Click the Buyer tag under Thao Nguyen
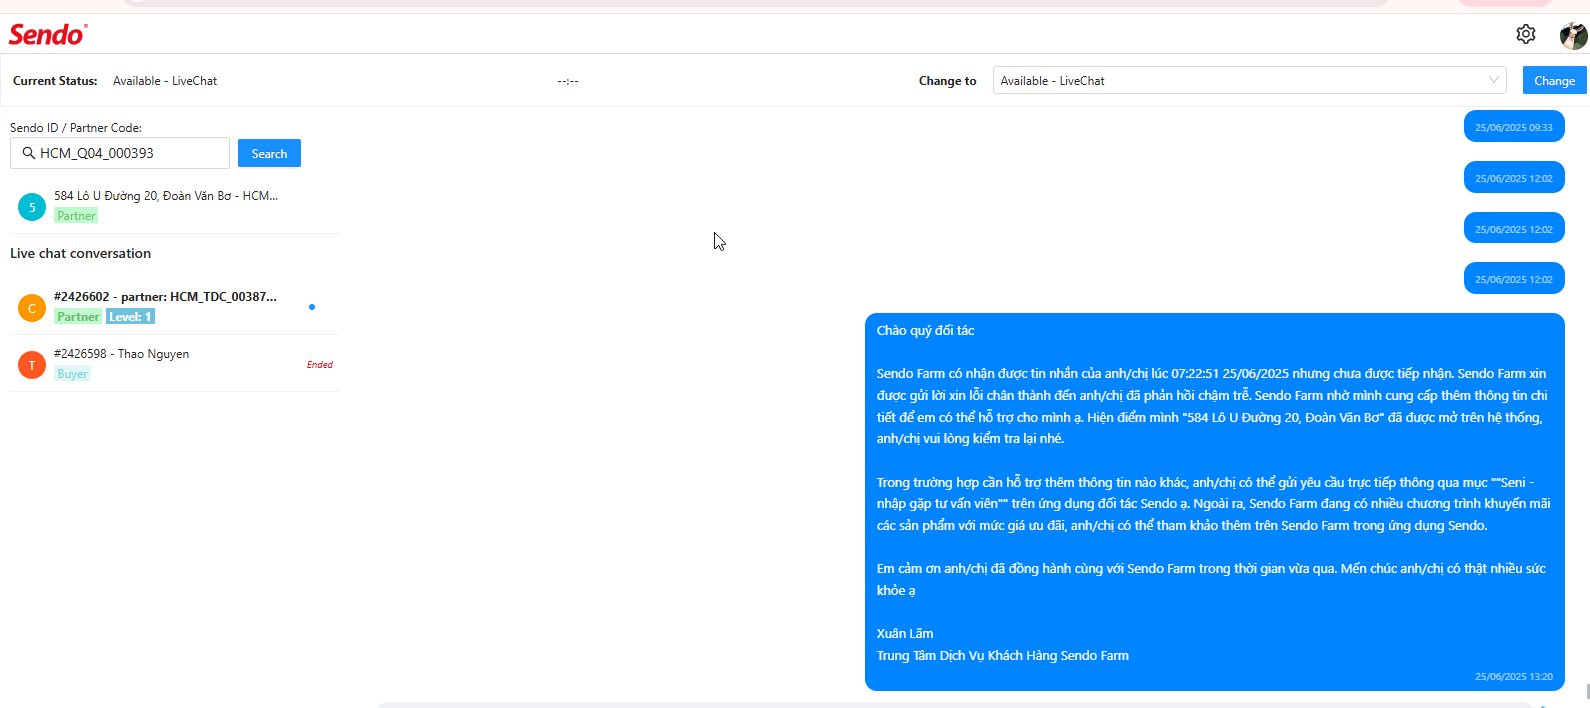Image resolution: width=1590 pixels, height=708 pixels. (72, 374)
